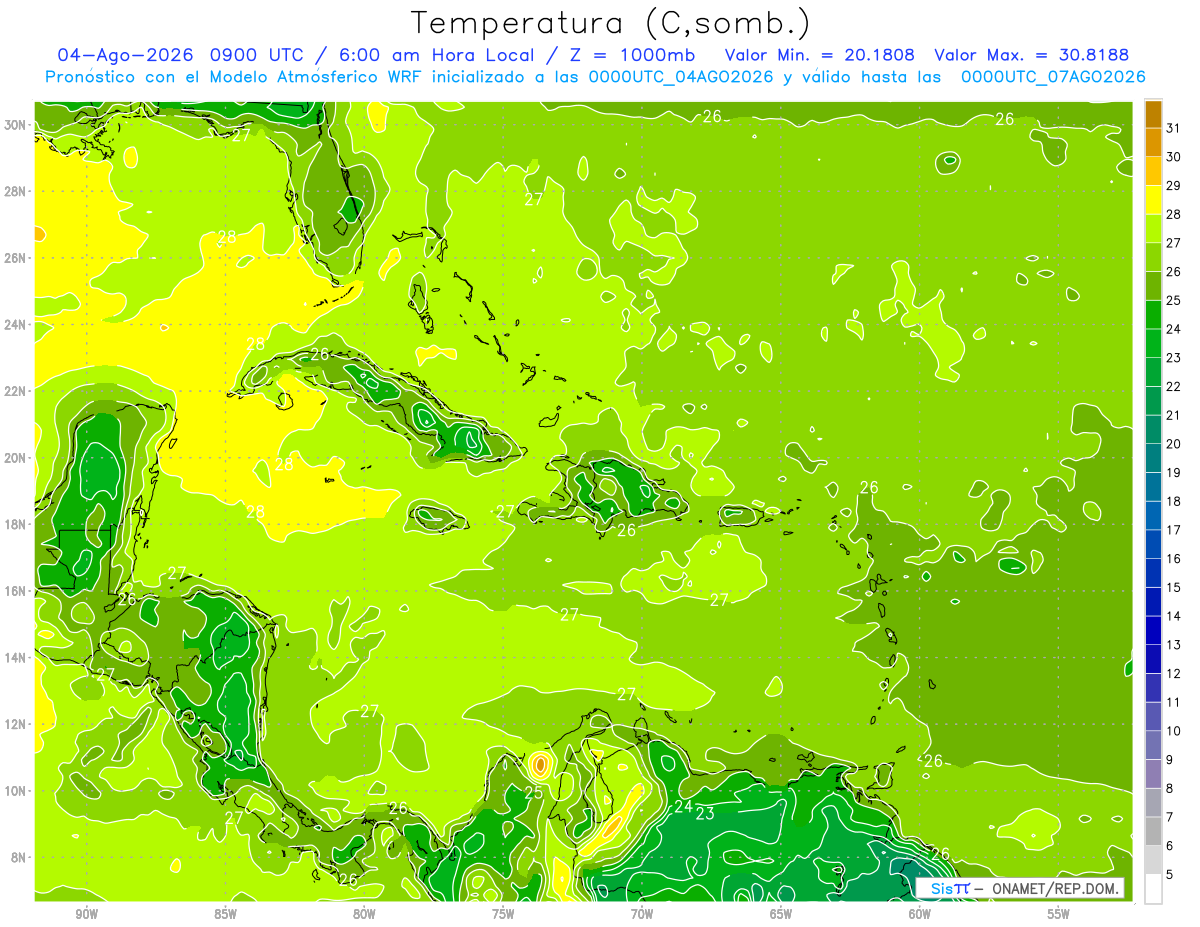Click the legend swatch between 24 and 25

[x=1153, y=314]
